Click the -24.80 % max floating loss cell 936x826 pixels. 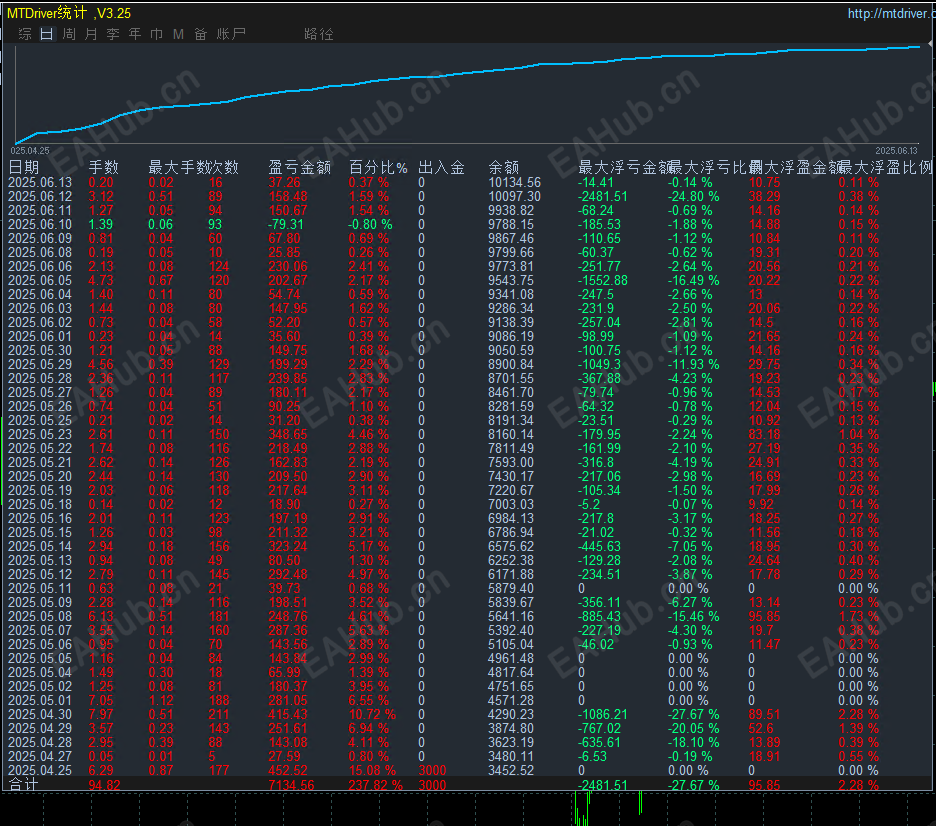pyautogui.click(x=693, y=196)
